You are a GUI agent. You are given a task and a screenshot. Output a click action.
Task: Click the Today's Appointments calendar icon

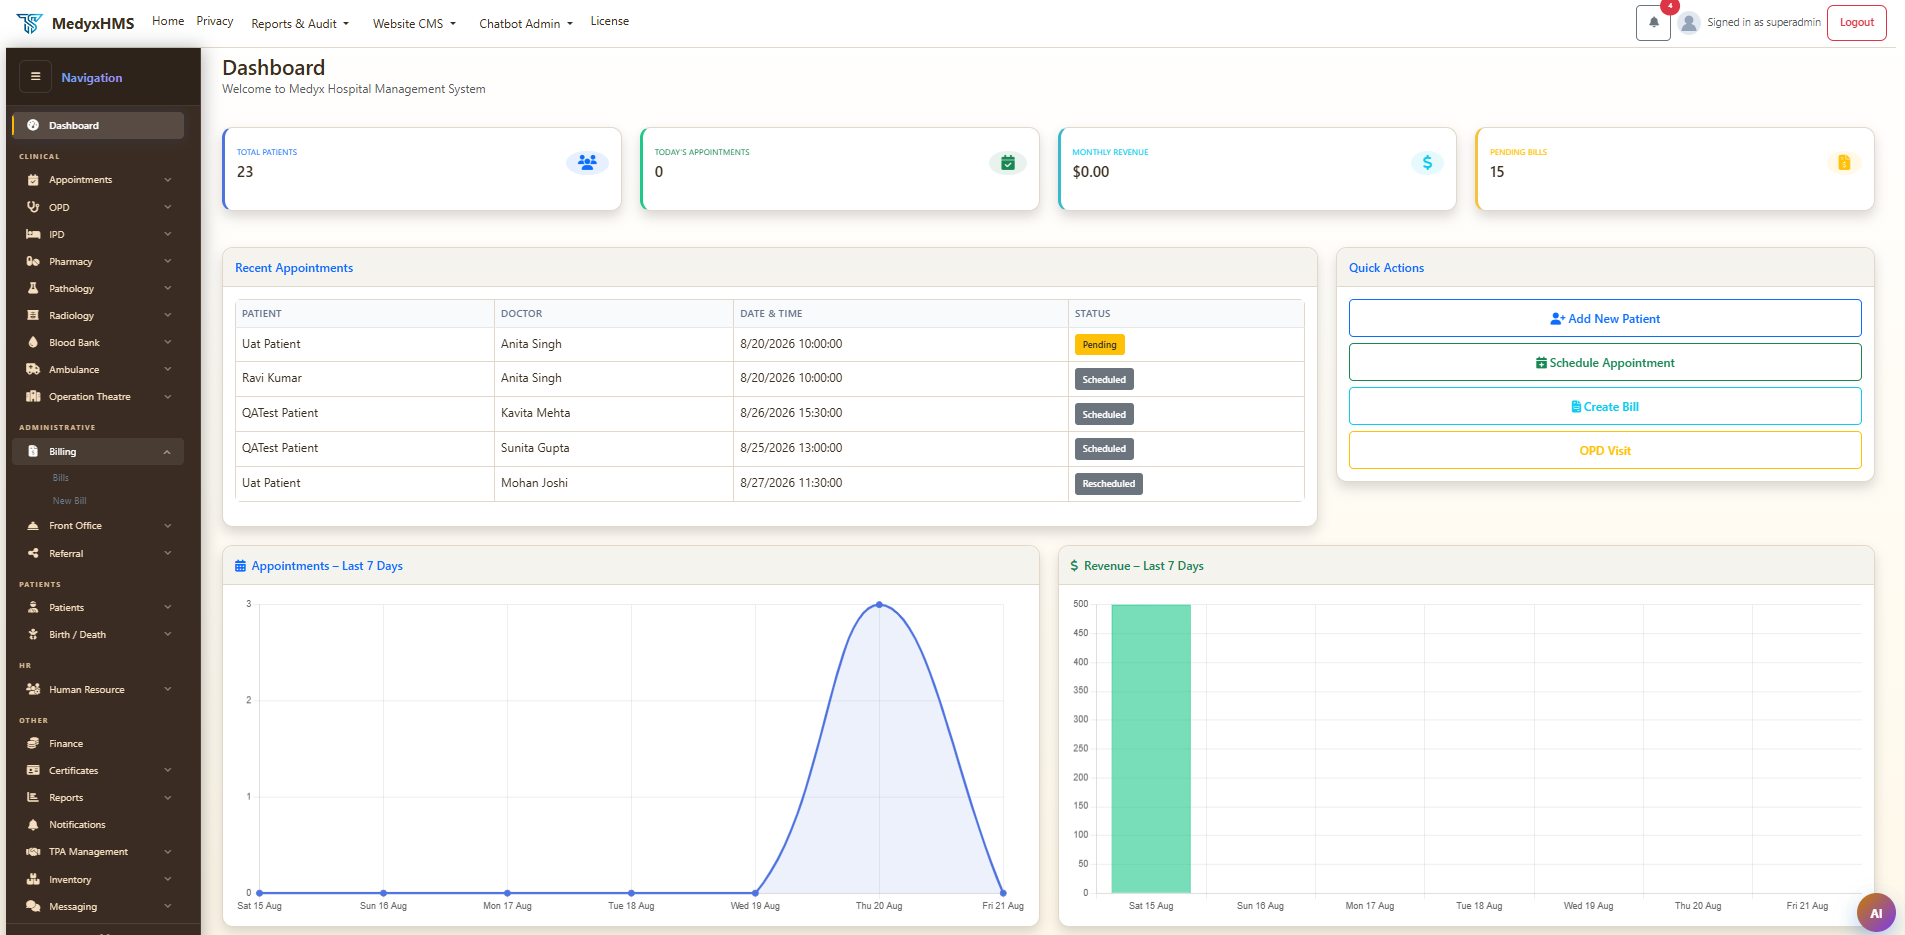[x=1008, y=162]
